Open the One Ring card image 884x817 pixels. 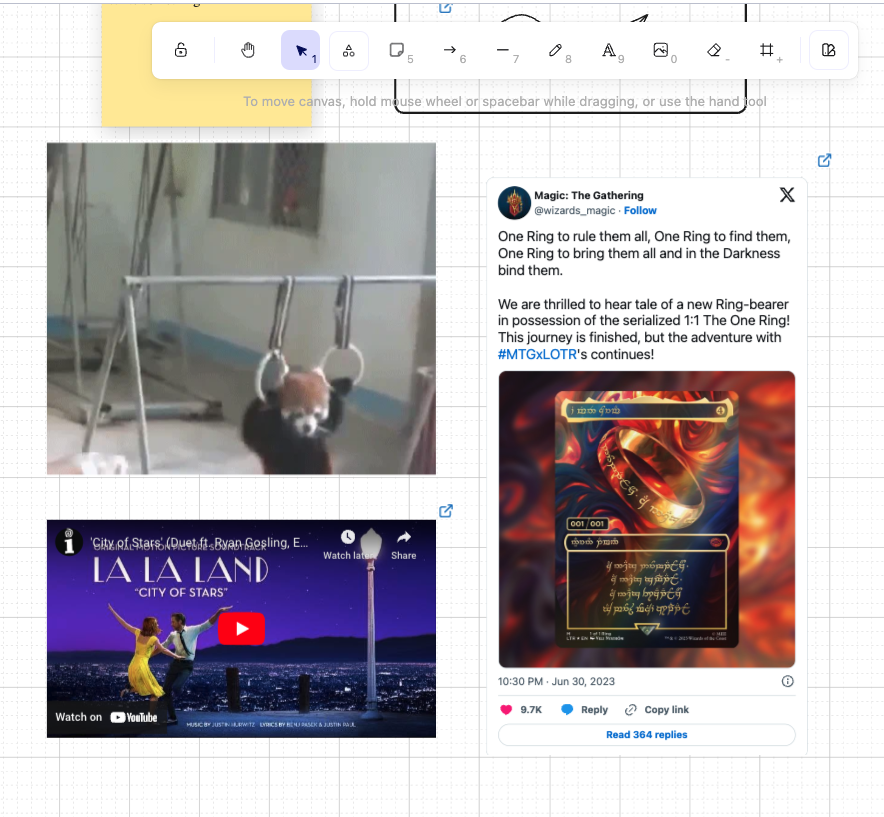[x=647, y=519]
